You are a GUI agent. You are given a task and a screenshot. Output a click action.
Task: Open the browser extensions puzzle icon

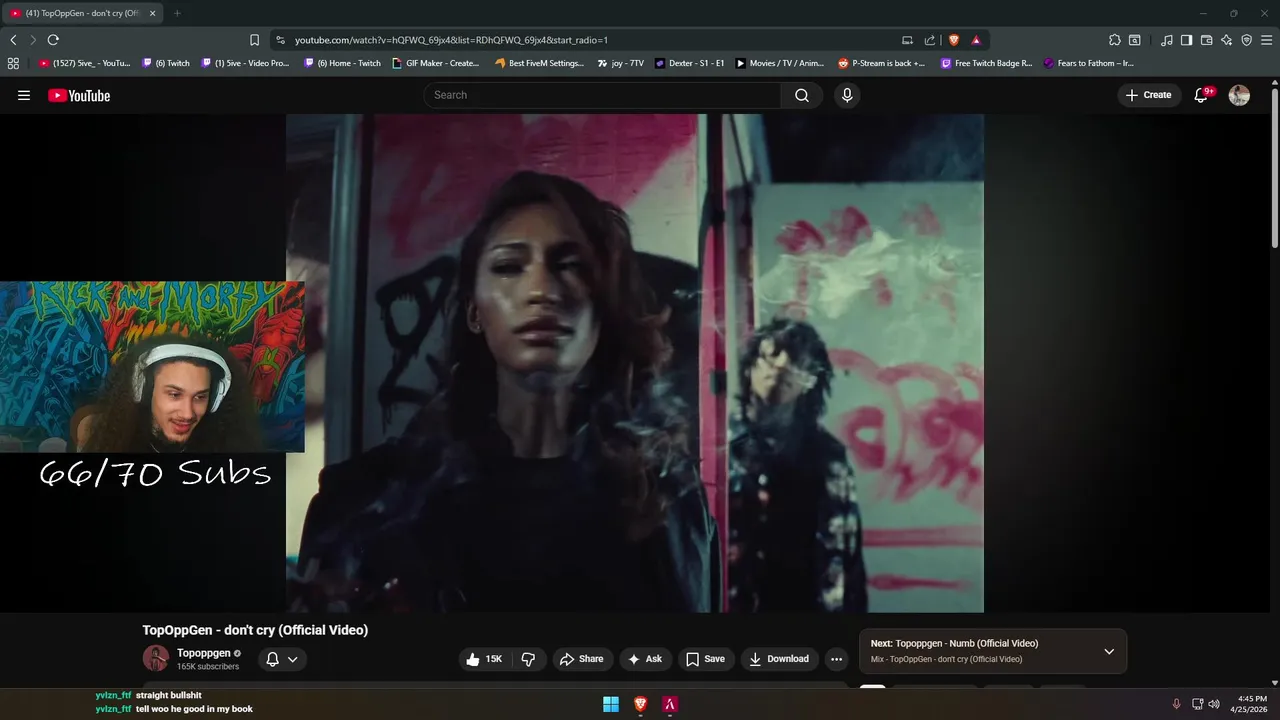click(1115, 40)
